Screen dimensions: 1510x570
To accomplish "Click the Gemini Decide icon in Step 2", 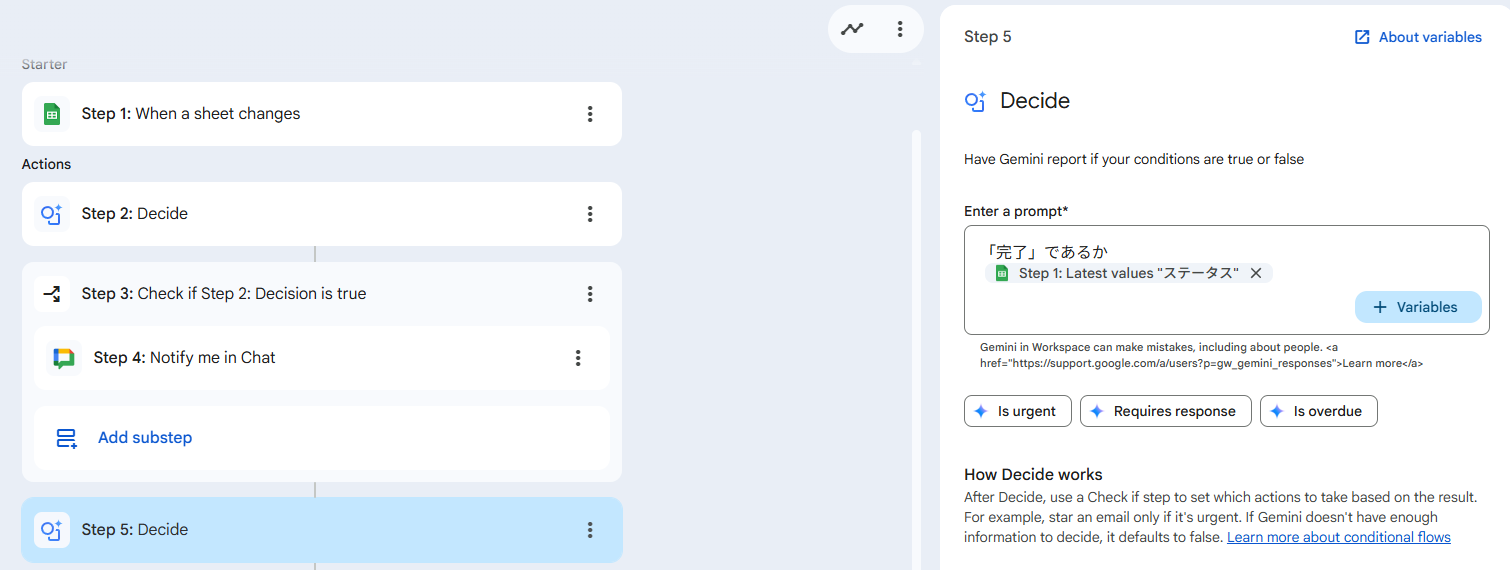I will [x=52, y=214].
